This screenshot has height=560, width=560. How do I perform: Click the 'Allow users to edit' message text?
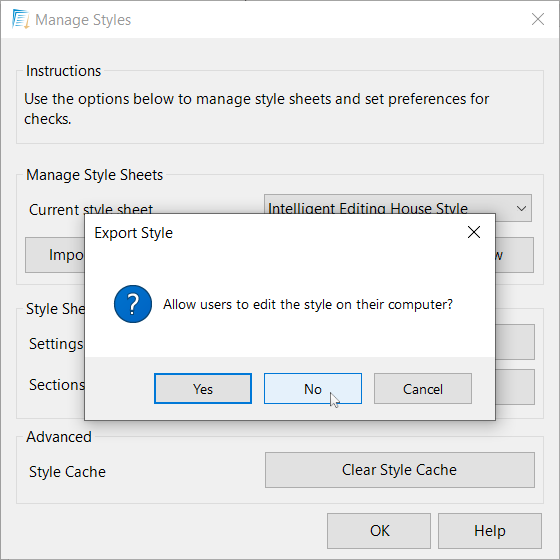pos(308,304)
